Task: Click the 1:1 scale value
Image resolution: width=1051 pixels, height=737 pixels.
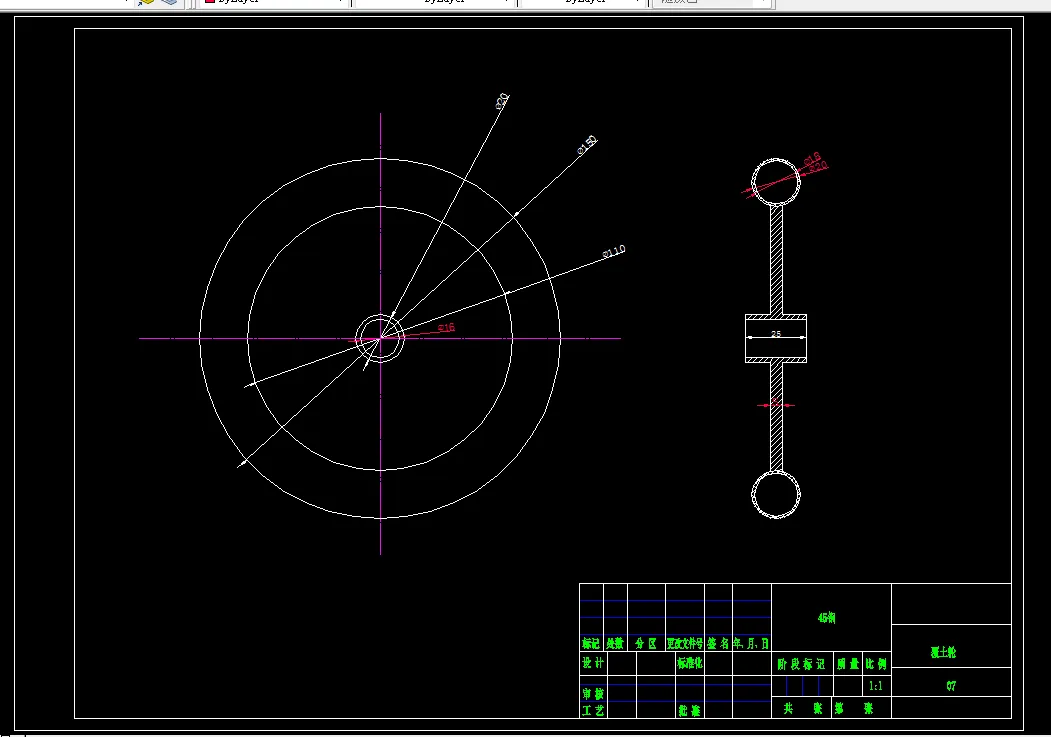Action: 875,685
